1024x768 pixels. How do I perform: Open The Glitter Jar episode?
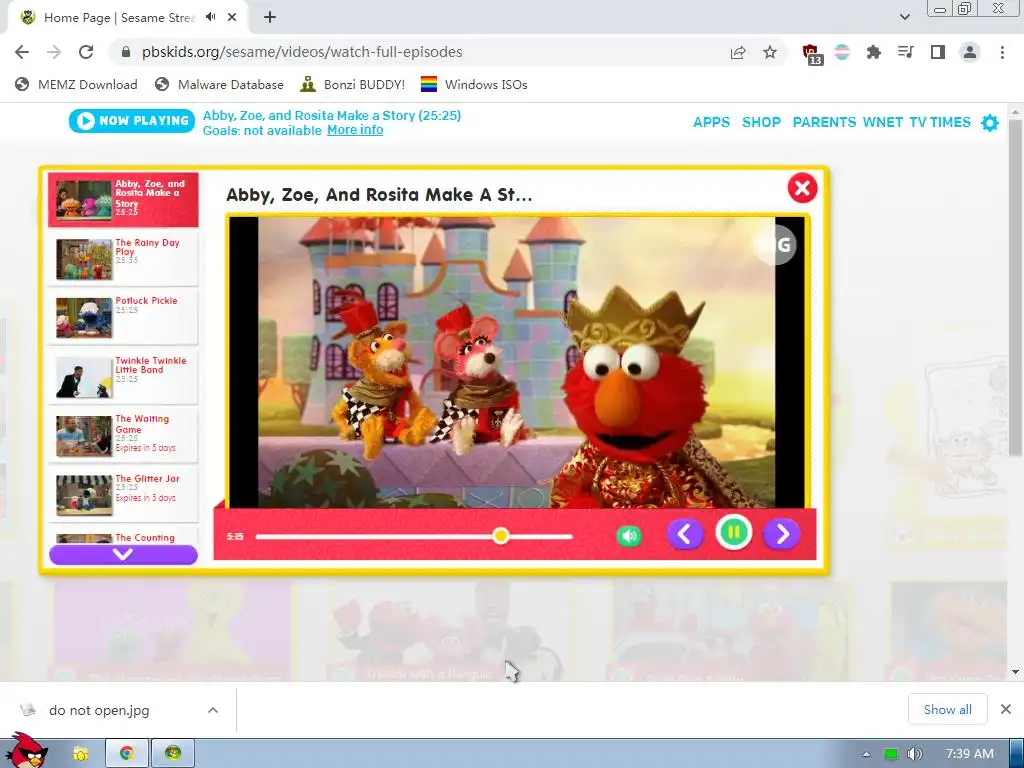click(123, 494)
